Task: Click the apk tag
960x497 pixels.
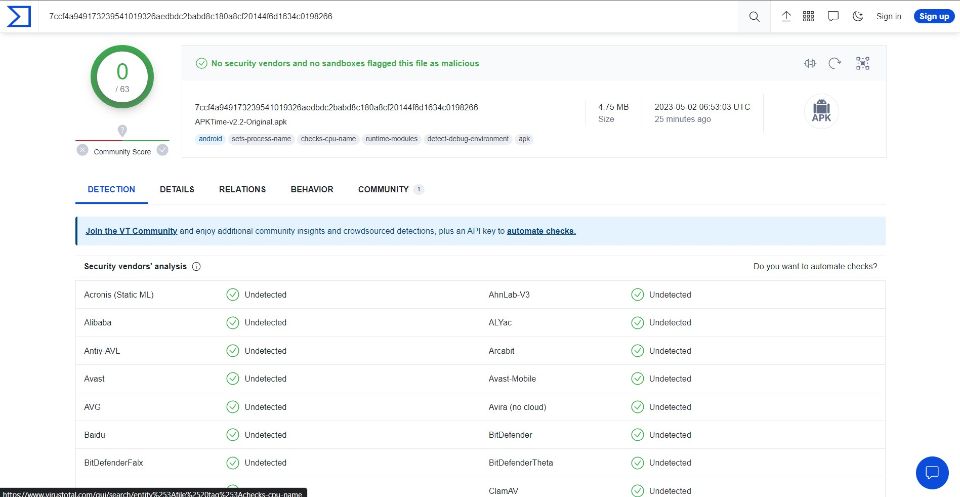Action: (x=524, y=139)
